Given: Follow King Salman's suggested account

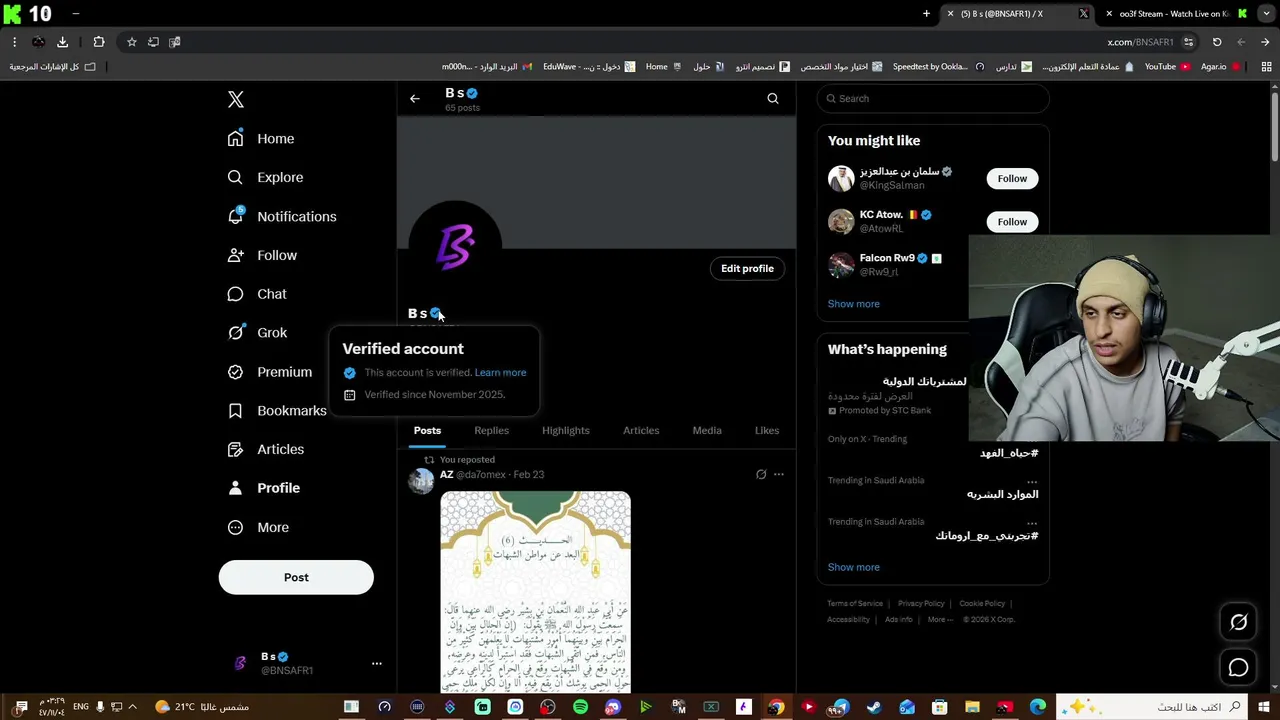Looking at the screenshot, I should point(1012,179).
